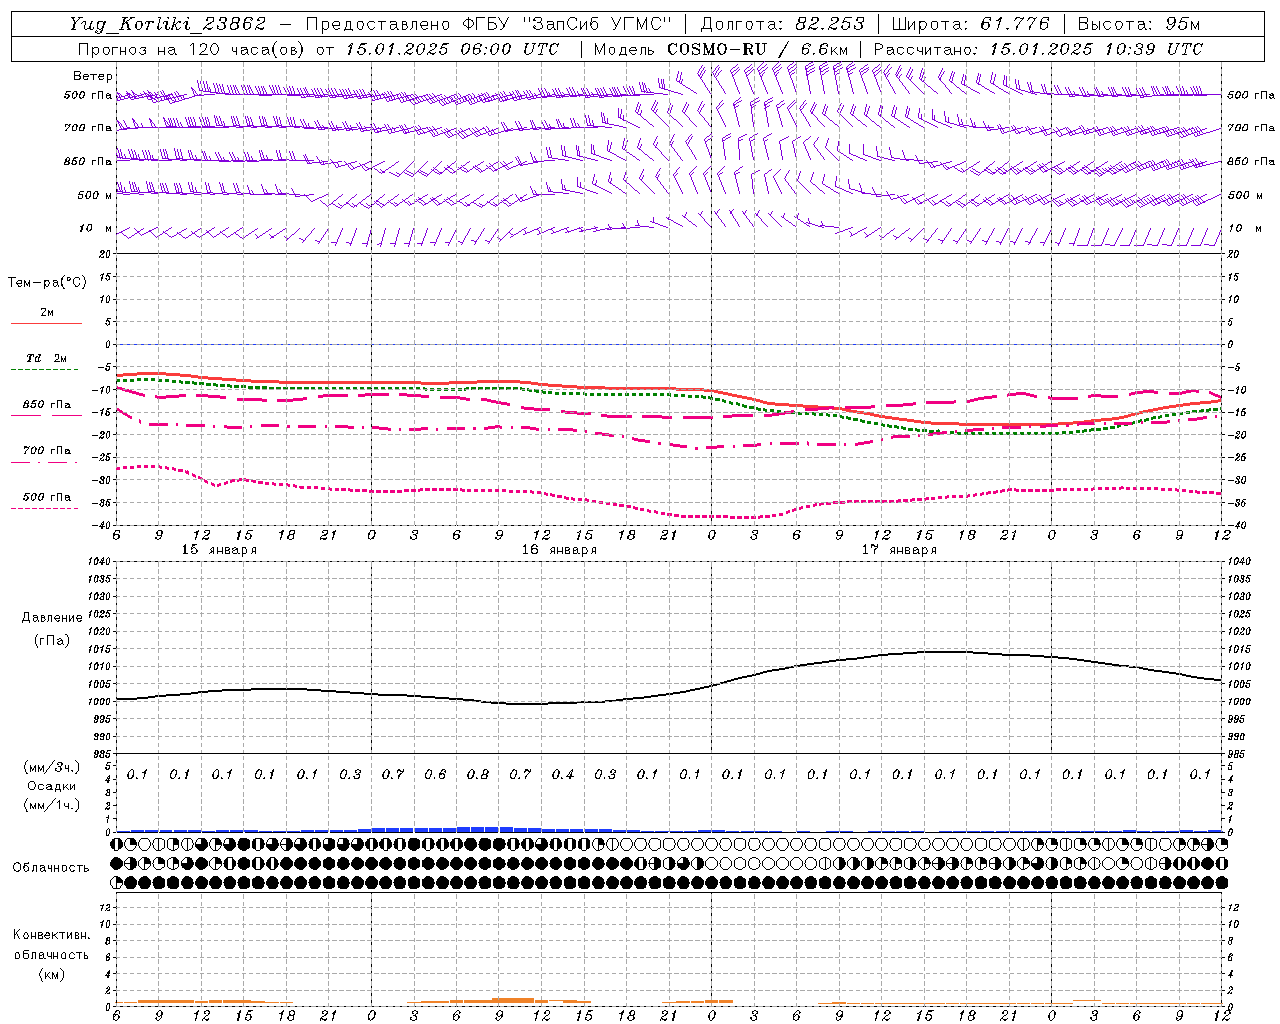
Task: Click the 16 января date label
Action: 559,550
